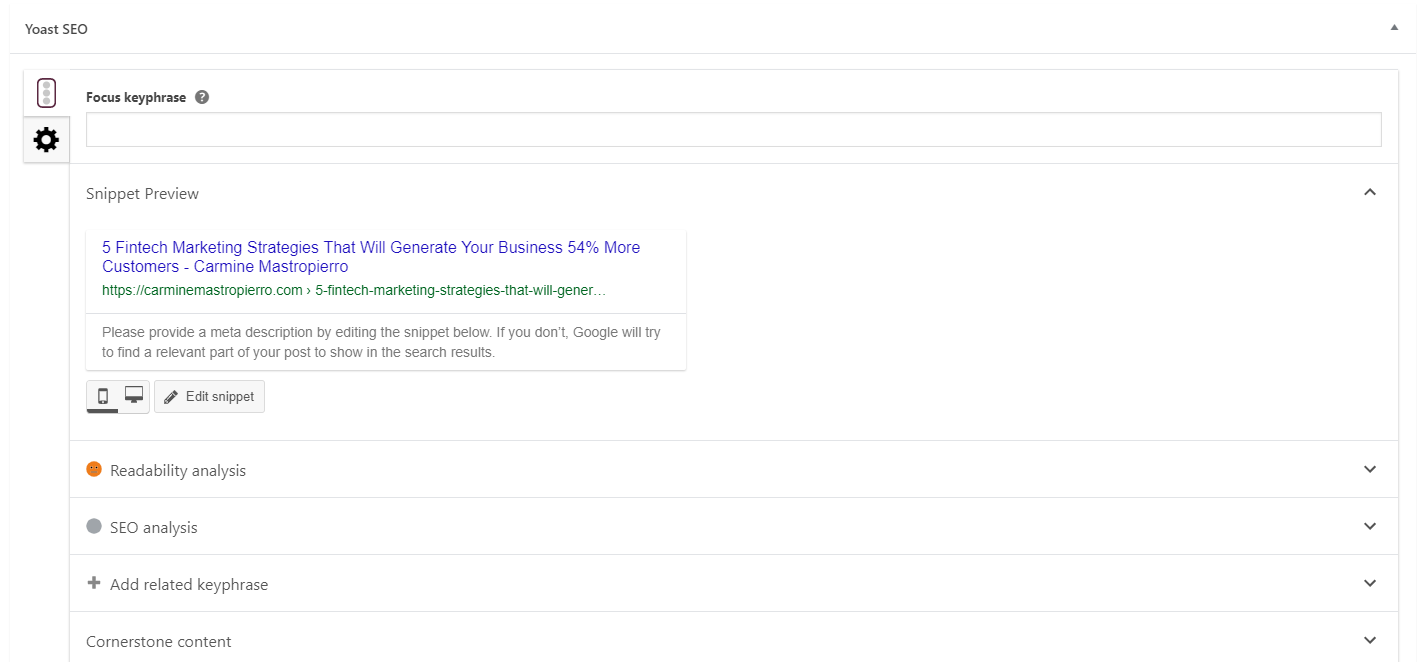The height and width of the screenshot is (662, 1427).
Task: Click the green snippet URL carminemastropierro.com
Action: click(x=354, y=290)
